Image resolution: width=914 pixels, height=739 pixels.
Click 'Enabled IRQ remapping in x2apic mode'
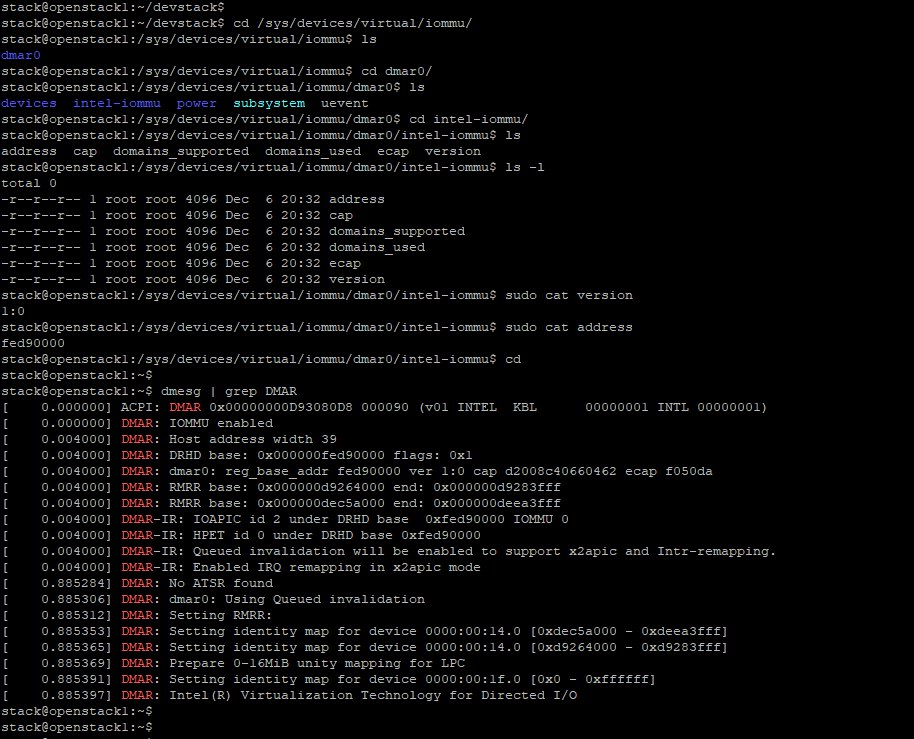pyautogui.click(x=336, y=567)
